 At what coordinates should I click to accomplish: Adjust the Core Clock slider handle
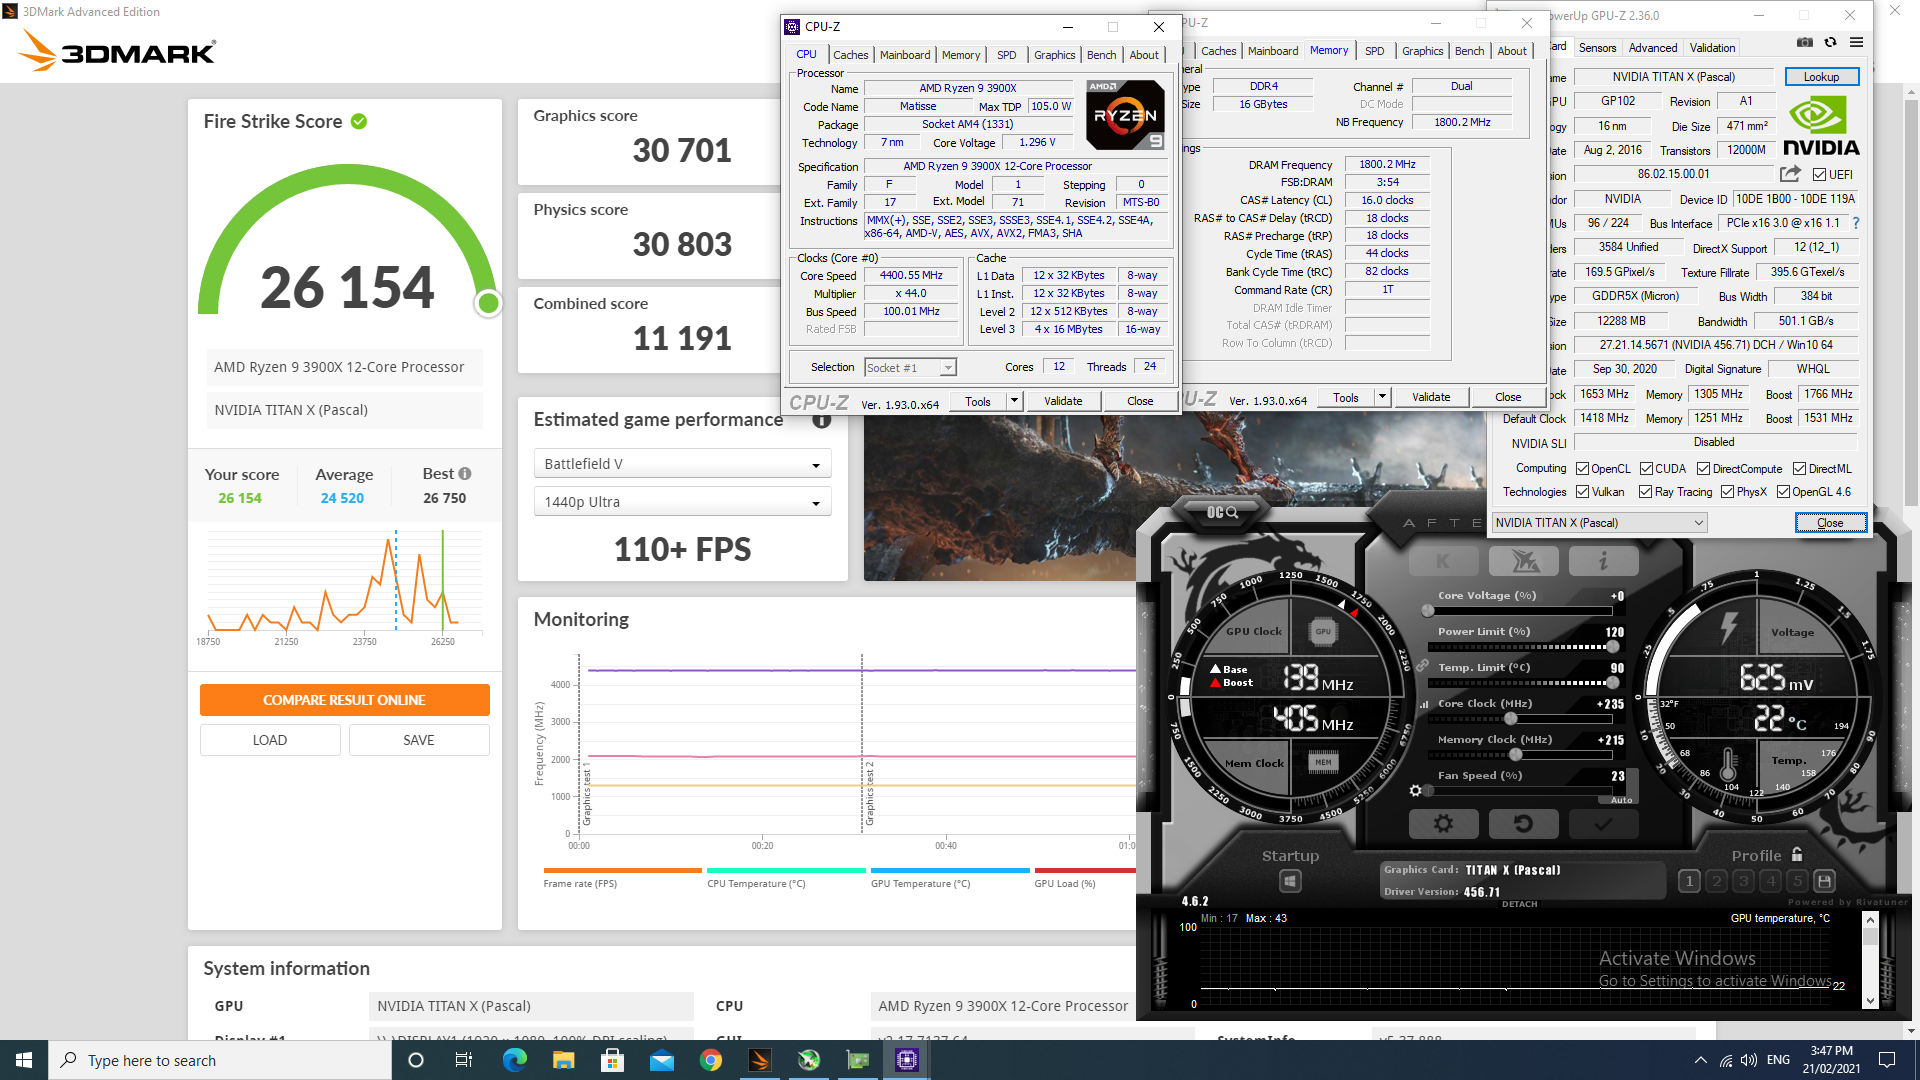click(1510, 719)
